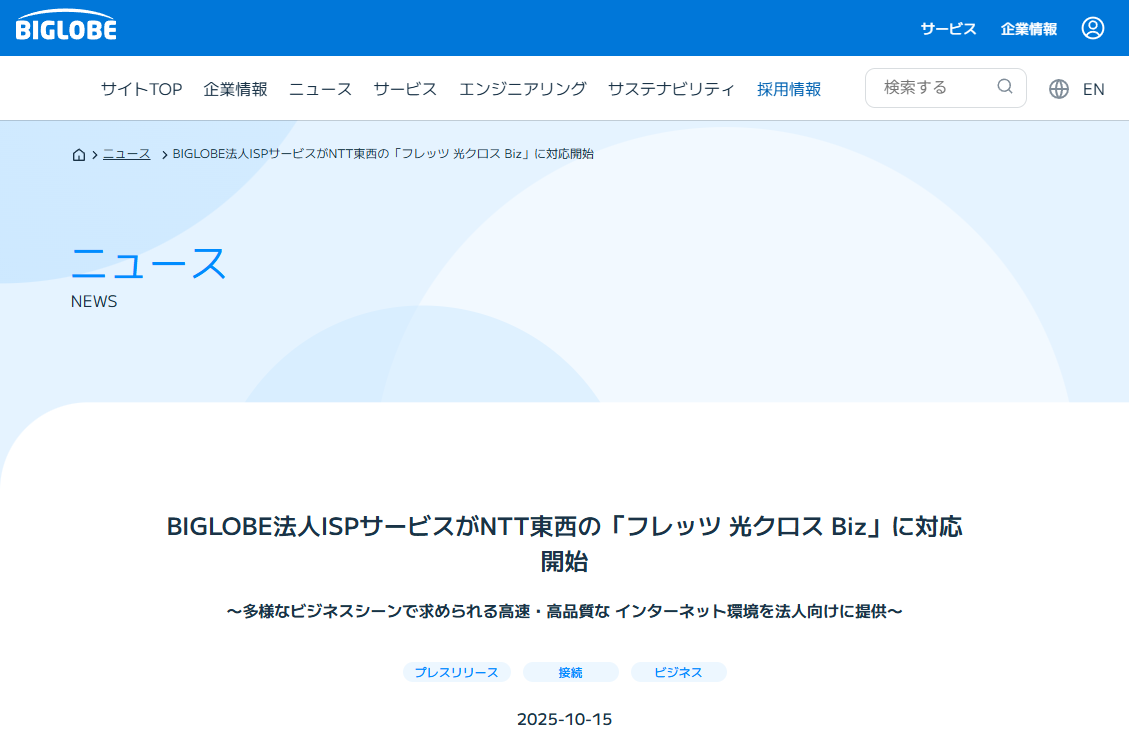Click the search magnifier icon
Screen dimensions: 1129x753
click(x=1004, y=87)
